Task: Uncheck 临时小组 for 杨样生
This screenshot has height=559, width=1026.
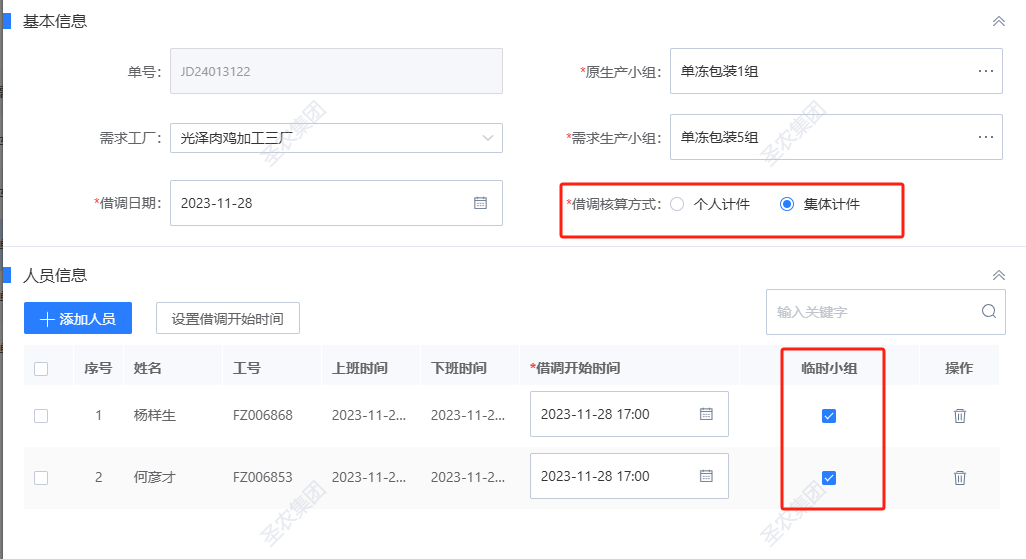Action: pos(828,416)
